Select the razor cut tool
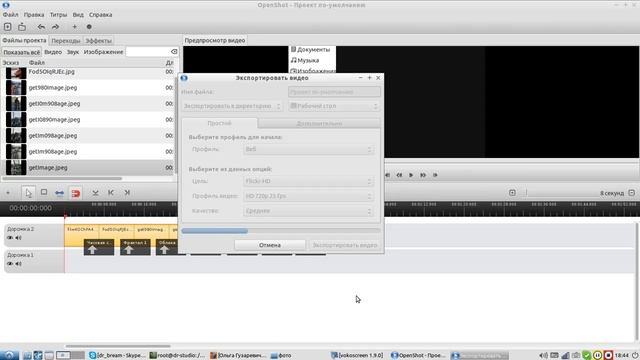The height and width of the screenshot is (360, 640). click(x=44, y=193)
